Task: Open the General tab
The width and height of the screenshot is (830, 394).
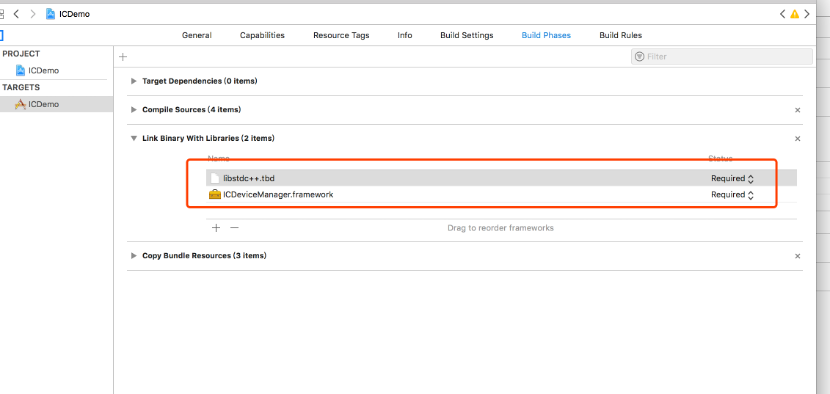Action: click(197, 35)
